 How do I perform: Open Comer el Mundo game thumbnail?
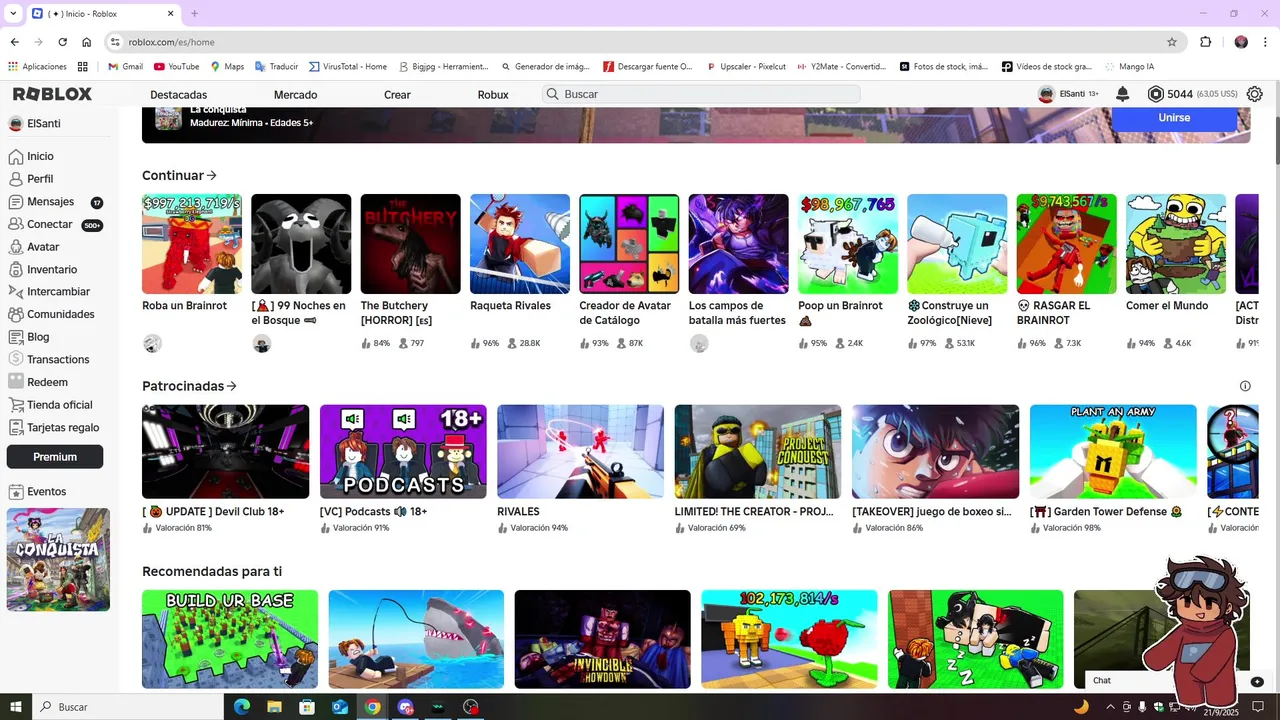click(x=1176, y=244)
